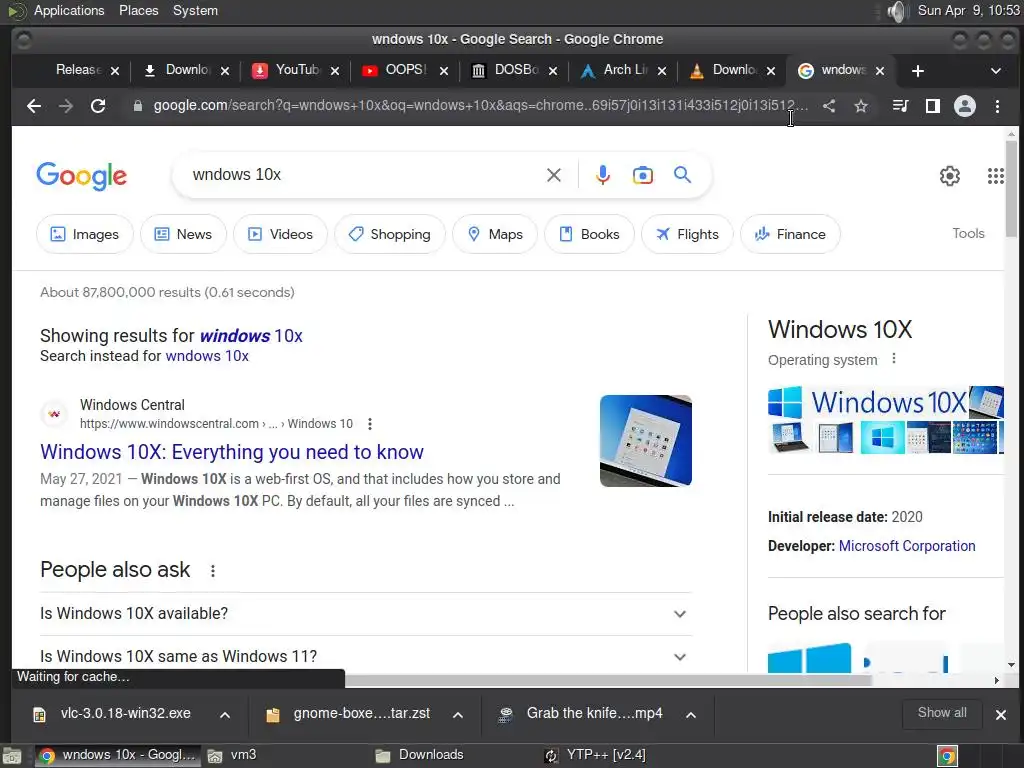Click the forward navigation arrow

pyautogui.click(x=66, y=106)
